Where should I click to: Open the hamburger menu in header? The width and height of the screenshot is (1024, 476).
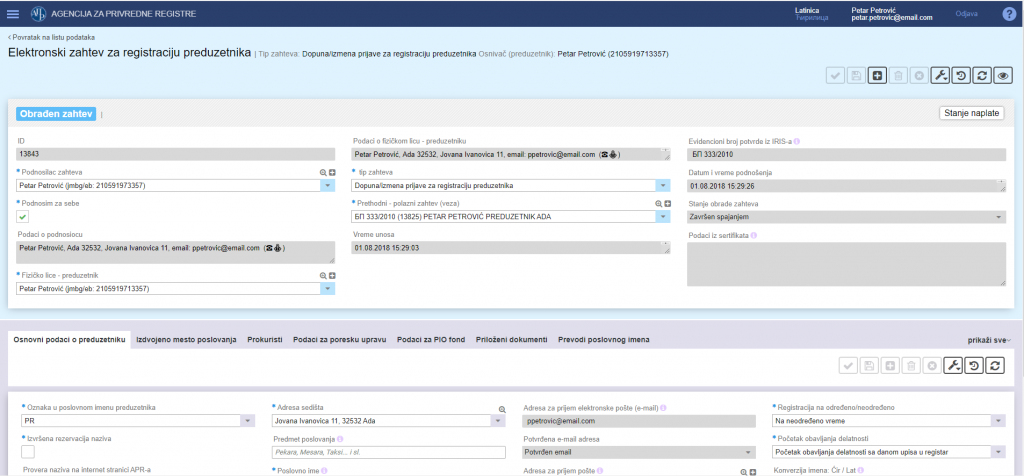tap(13, 14)
